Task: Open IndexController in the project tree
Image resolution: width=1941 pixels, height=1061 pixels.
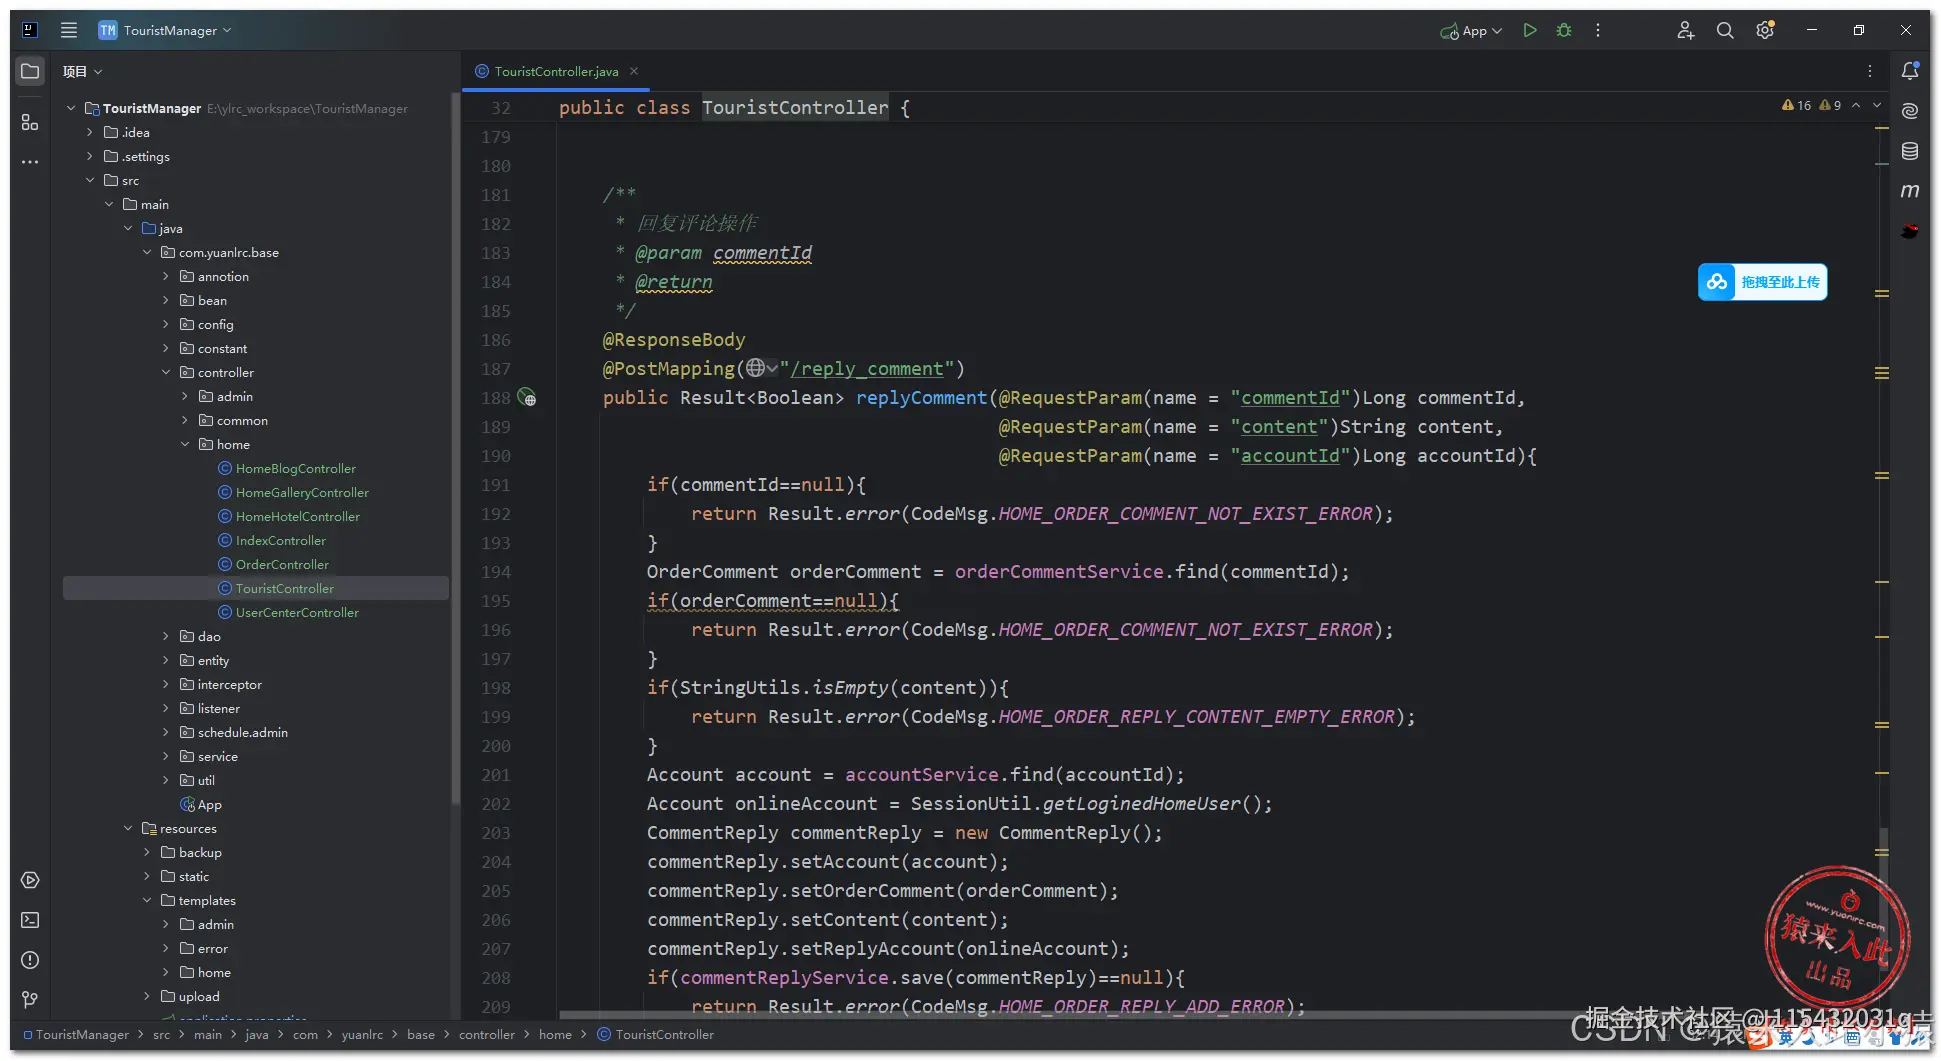Action: (281, 540)
